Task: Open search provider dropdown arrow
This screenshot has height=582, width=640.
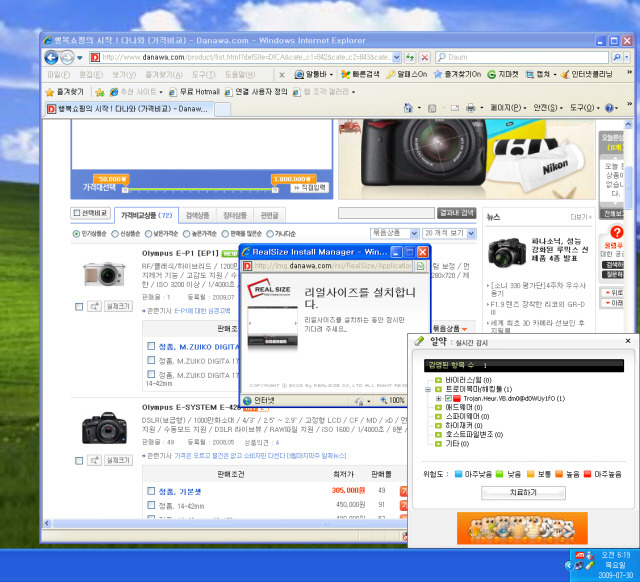Action: 627,58
